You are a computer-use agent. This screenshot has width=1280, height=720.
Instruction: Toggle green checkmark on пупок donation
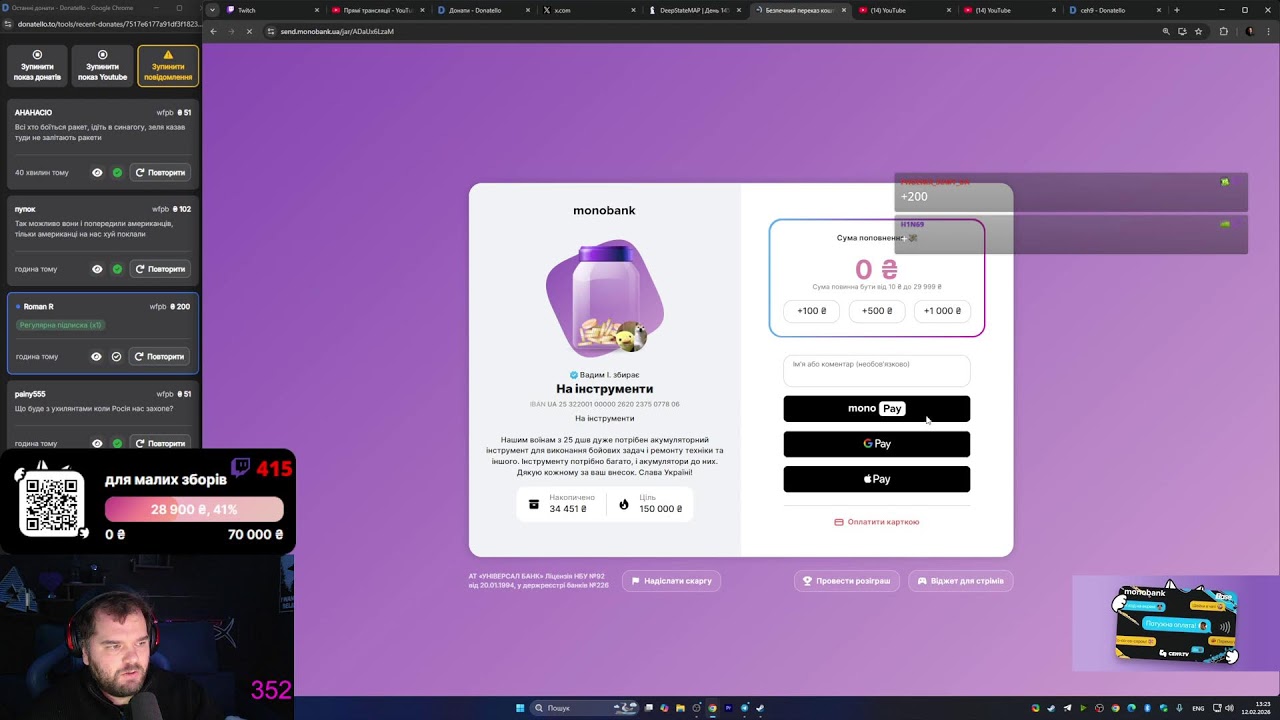(x=117, y=269)
